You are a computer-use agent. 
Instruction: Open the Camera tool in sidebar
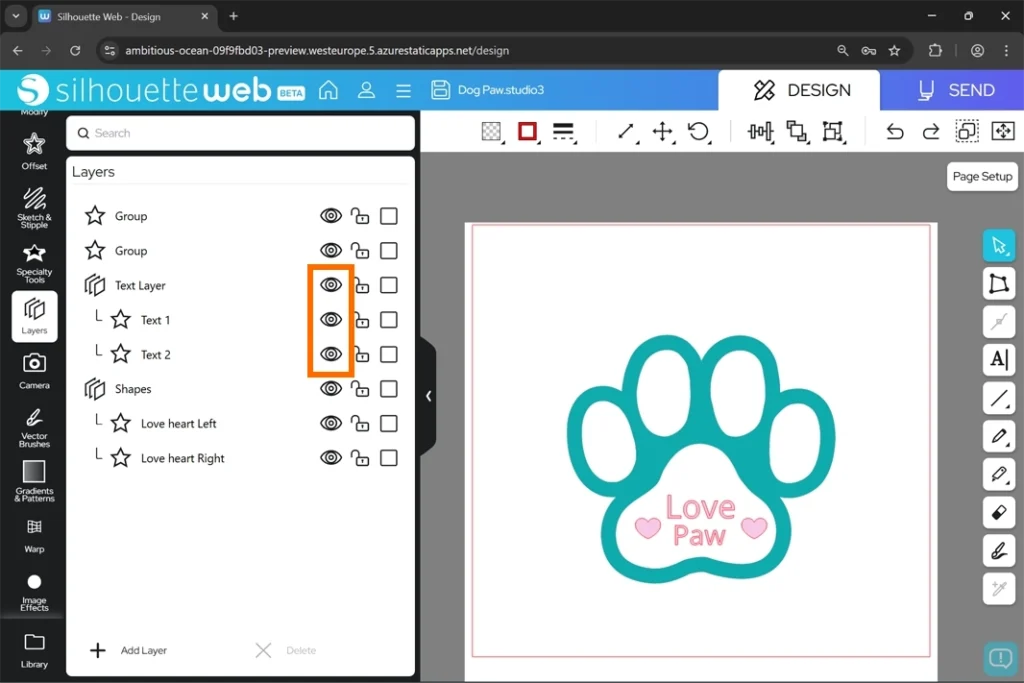(x=34, y=369)
